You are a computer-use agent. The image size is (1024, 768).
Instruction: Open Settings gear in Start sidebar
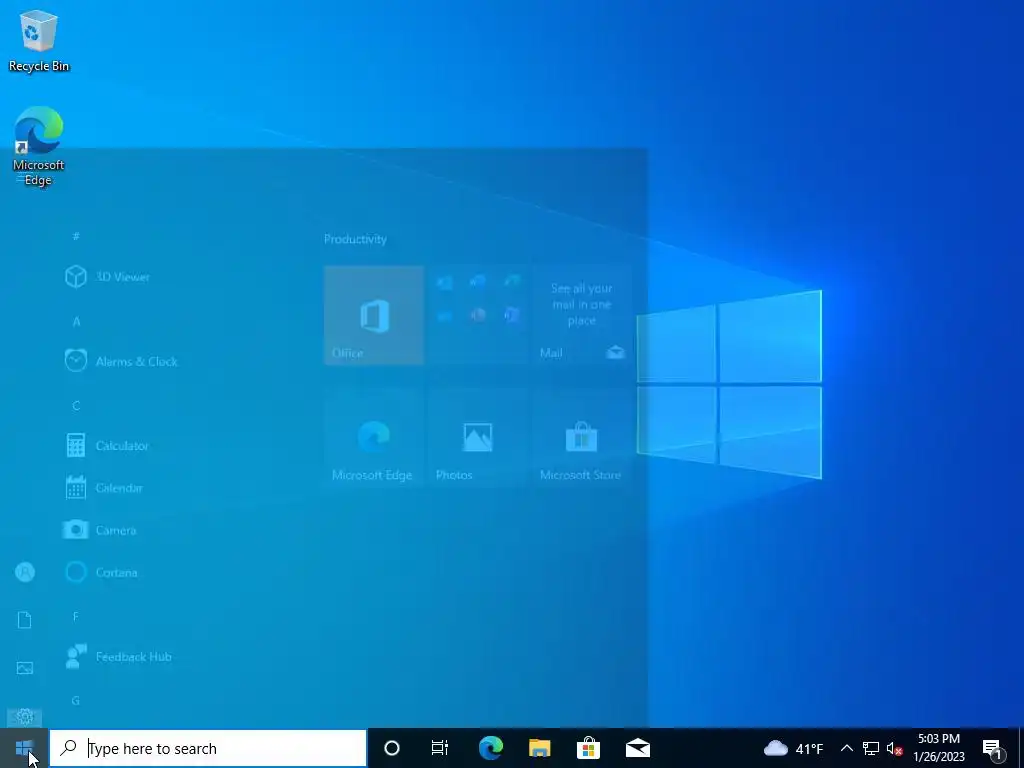click(25, 716)
